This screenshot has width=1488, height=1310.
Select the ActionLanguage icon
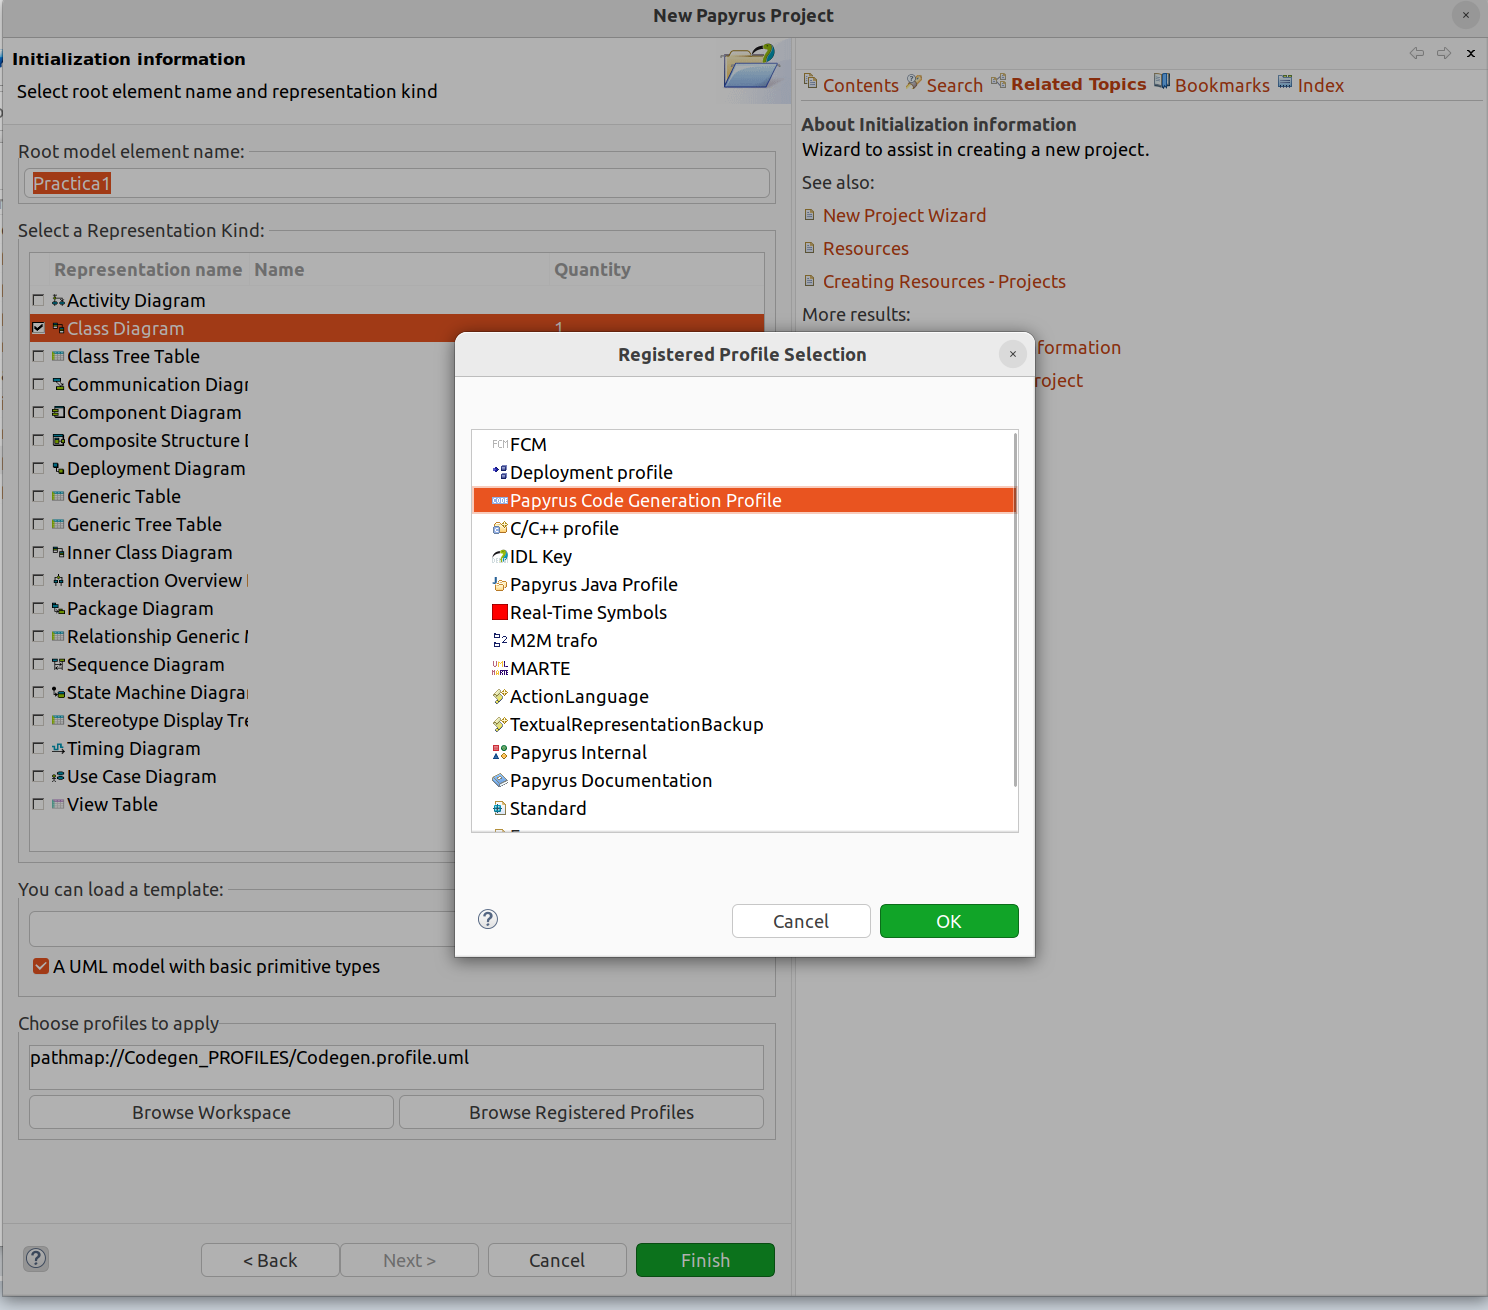pyautogui.click(x=500, y=696)
